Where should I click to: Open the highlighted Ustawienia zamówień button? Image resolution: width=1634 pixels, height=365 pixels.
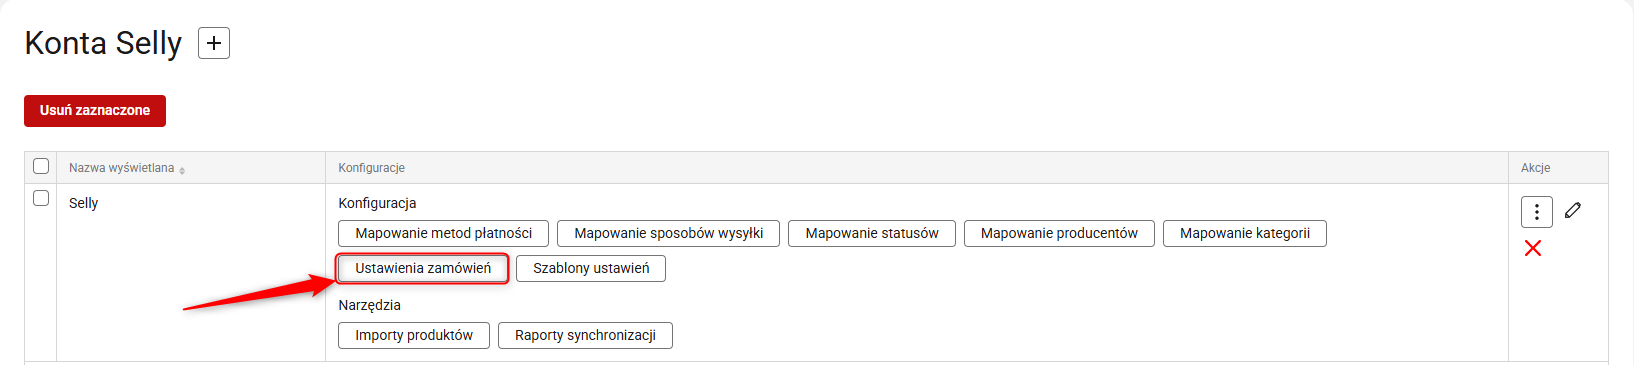[423, 268]
